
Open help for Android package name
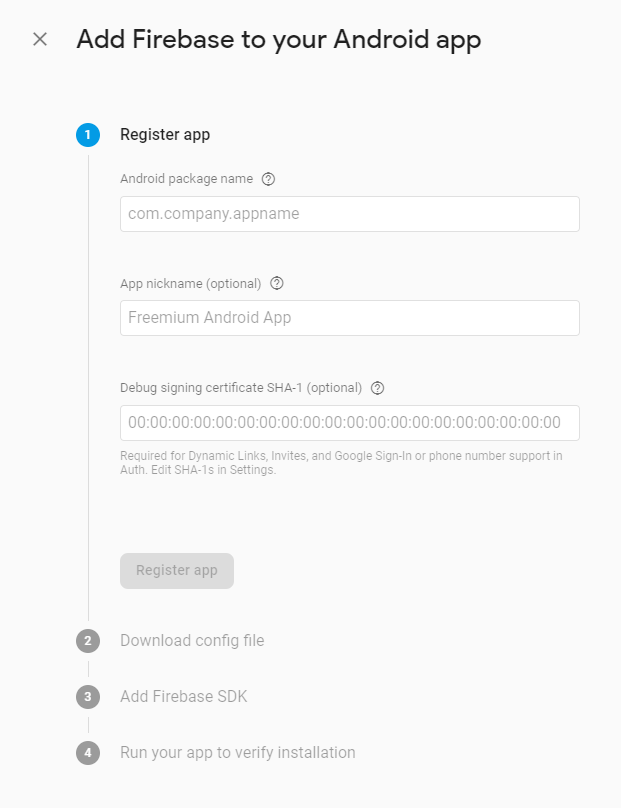[268, 179]
